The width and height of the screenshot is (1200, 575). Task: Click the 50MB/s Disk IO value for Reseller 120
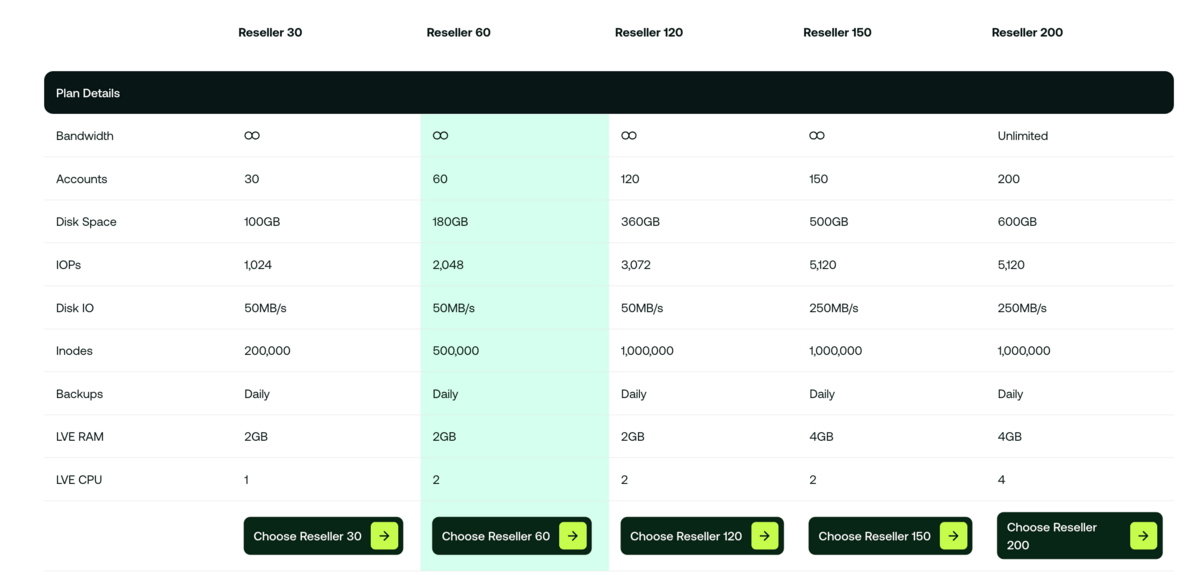pos(642,308)
